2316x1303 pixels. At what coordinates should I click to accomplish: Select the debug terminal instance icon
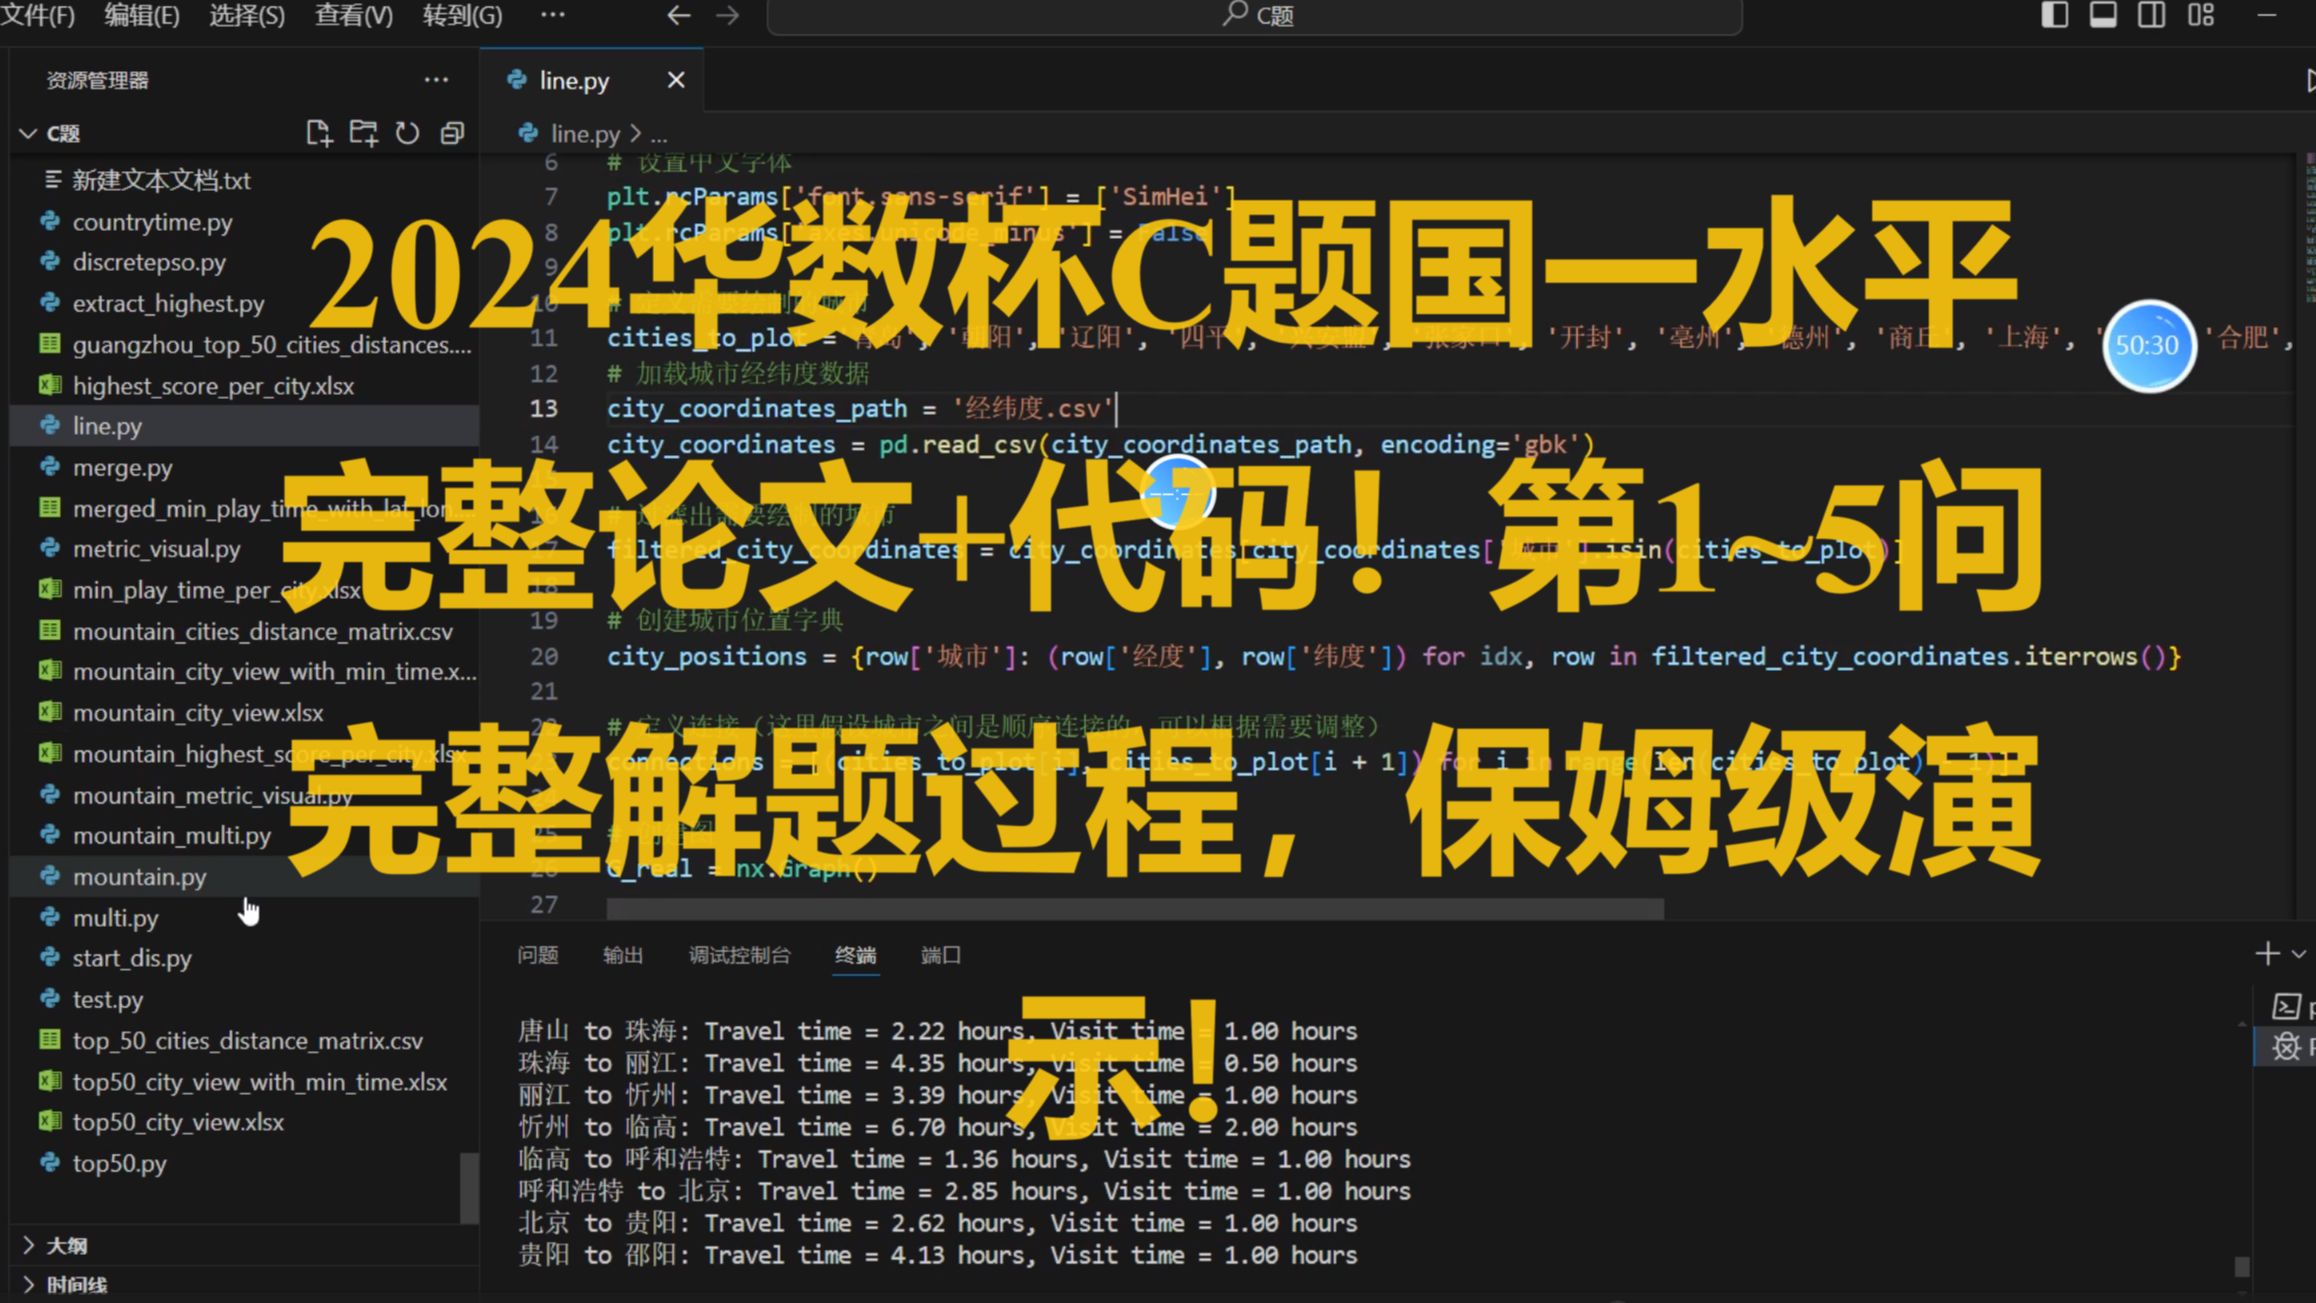(2286, 1047)
